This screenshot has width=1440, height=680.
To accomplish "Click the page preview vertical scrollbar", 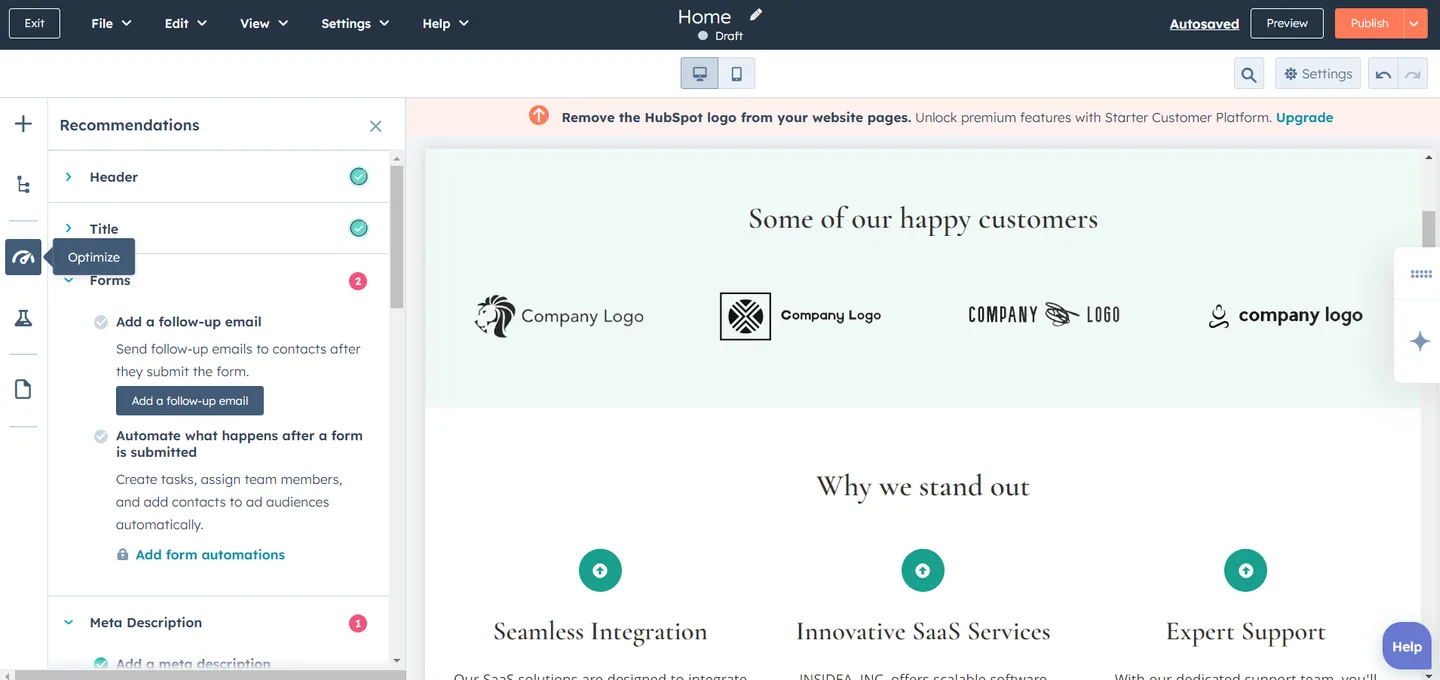I will point(1429,230).
